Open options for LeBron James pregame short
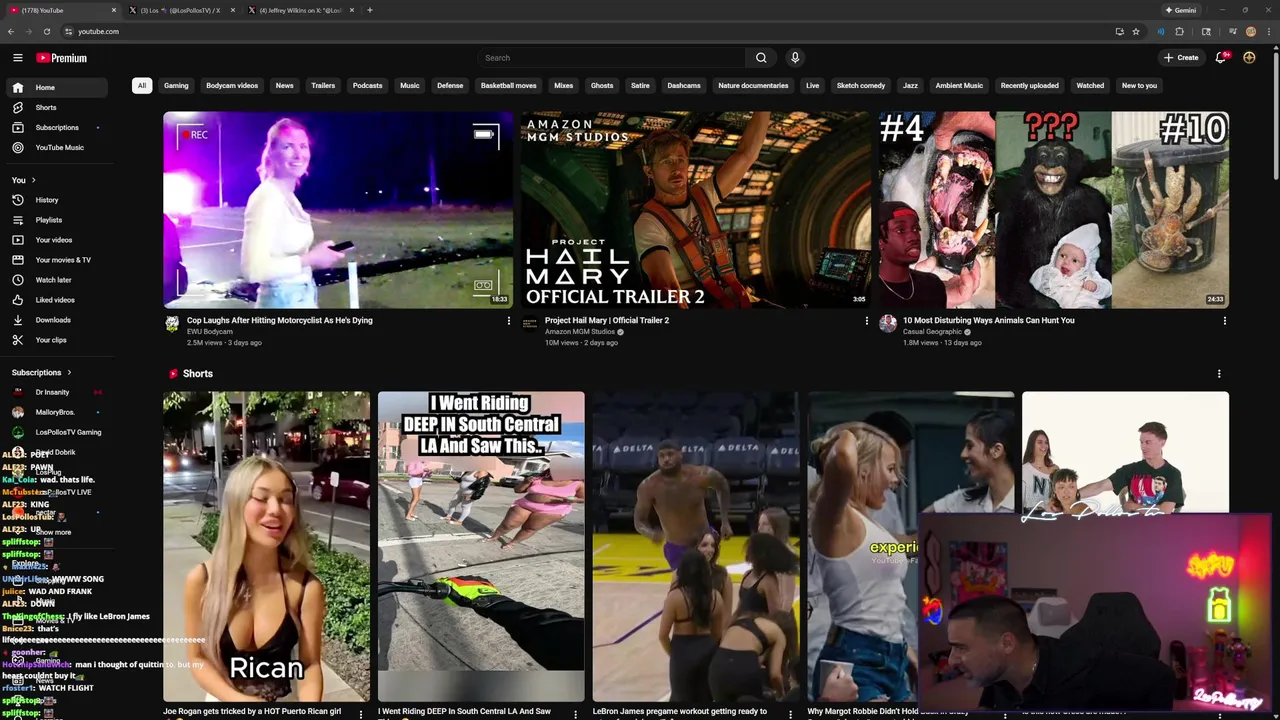The image size is (1280, 720). [x=790, y=713]
